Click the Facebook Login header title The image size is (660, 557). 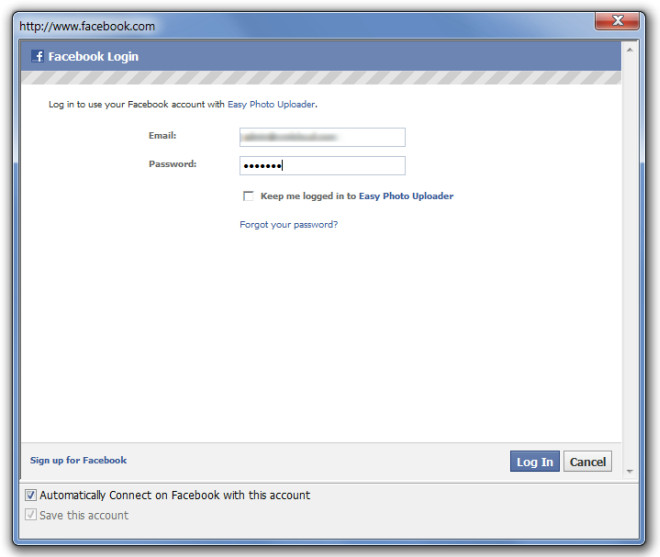93,56
